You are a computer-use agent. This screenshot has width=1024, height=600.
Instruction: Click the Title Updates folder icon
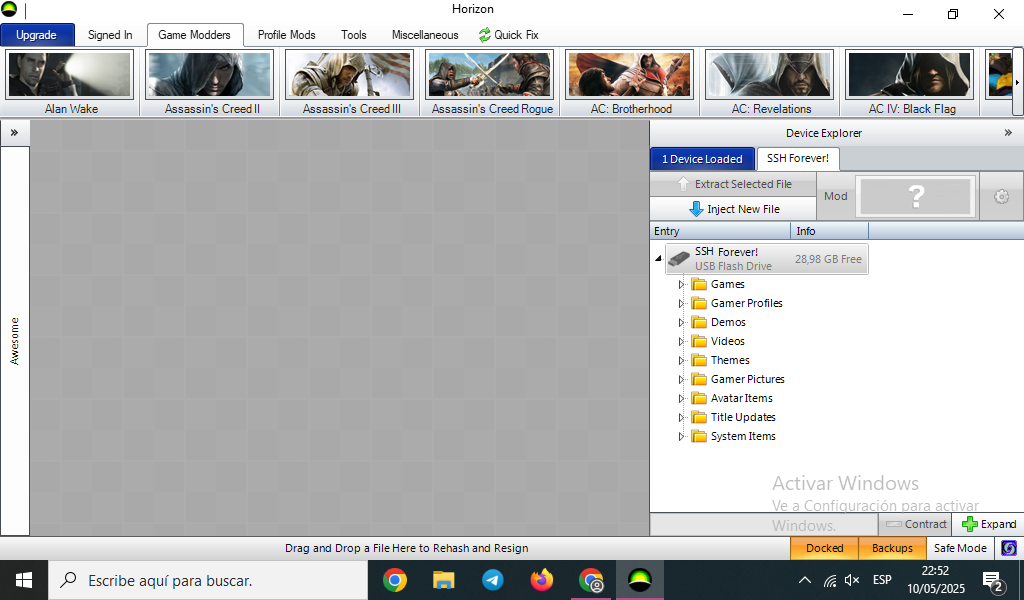pyautogui.click(x=699, y=417)
